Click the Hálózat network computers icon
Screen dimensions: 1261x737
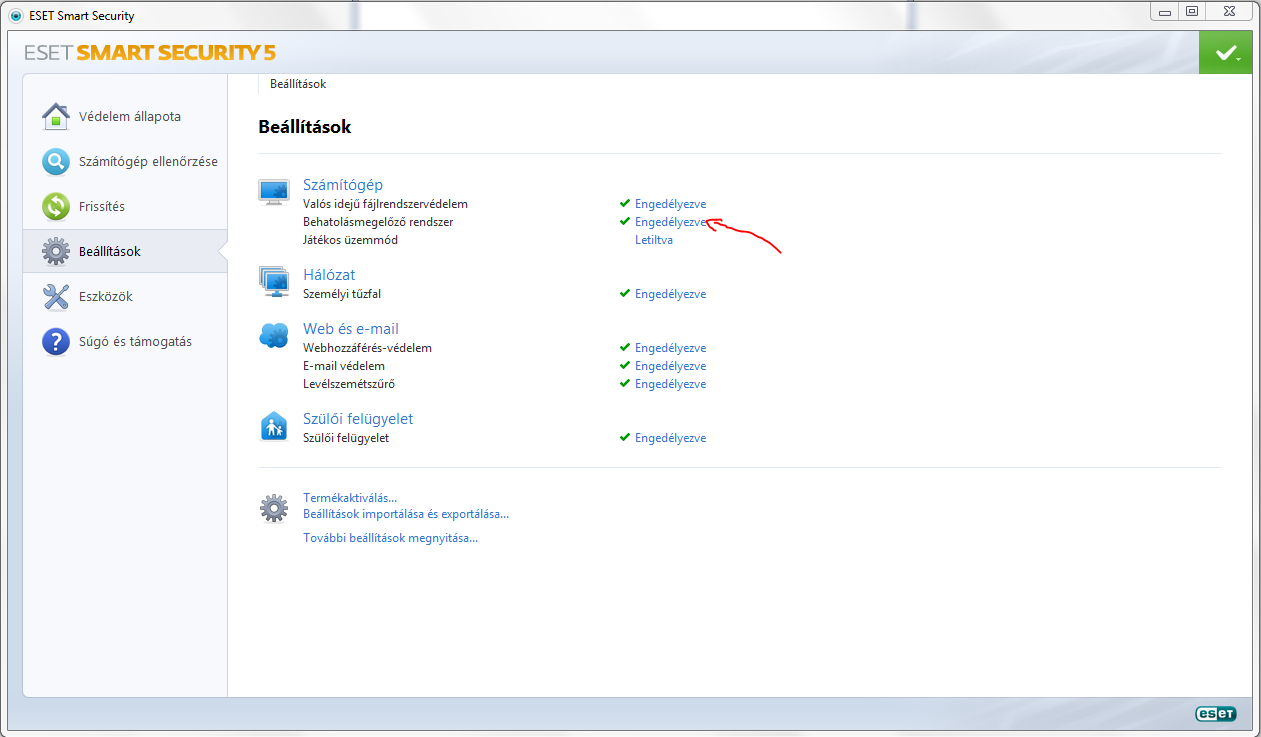pos(274,282)
